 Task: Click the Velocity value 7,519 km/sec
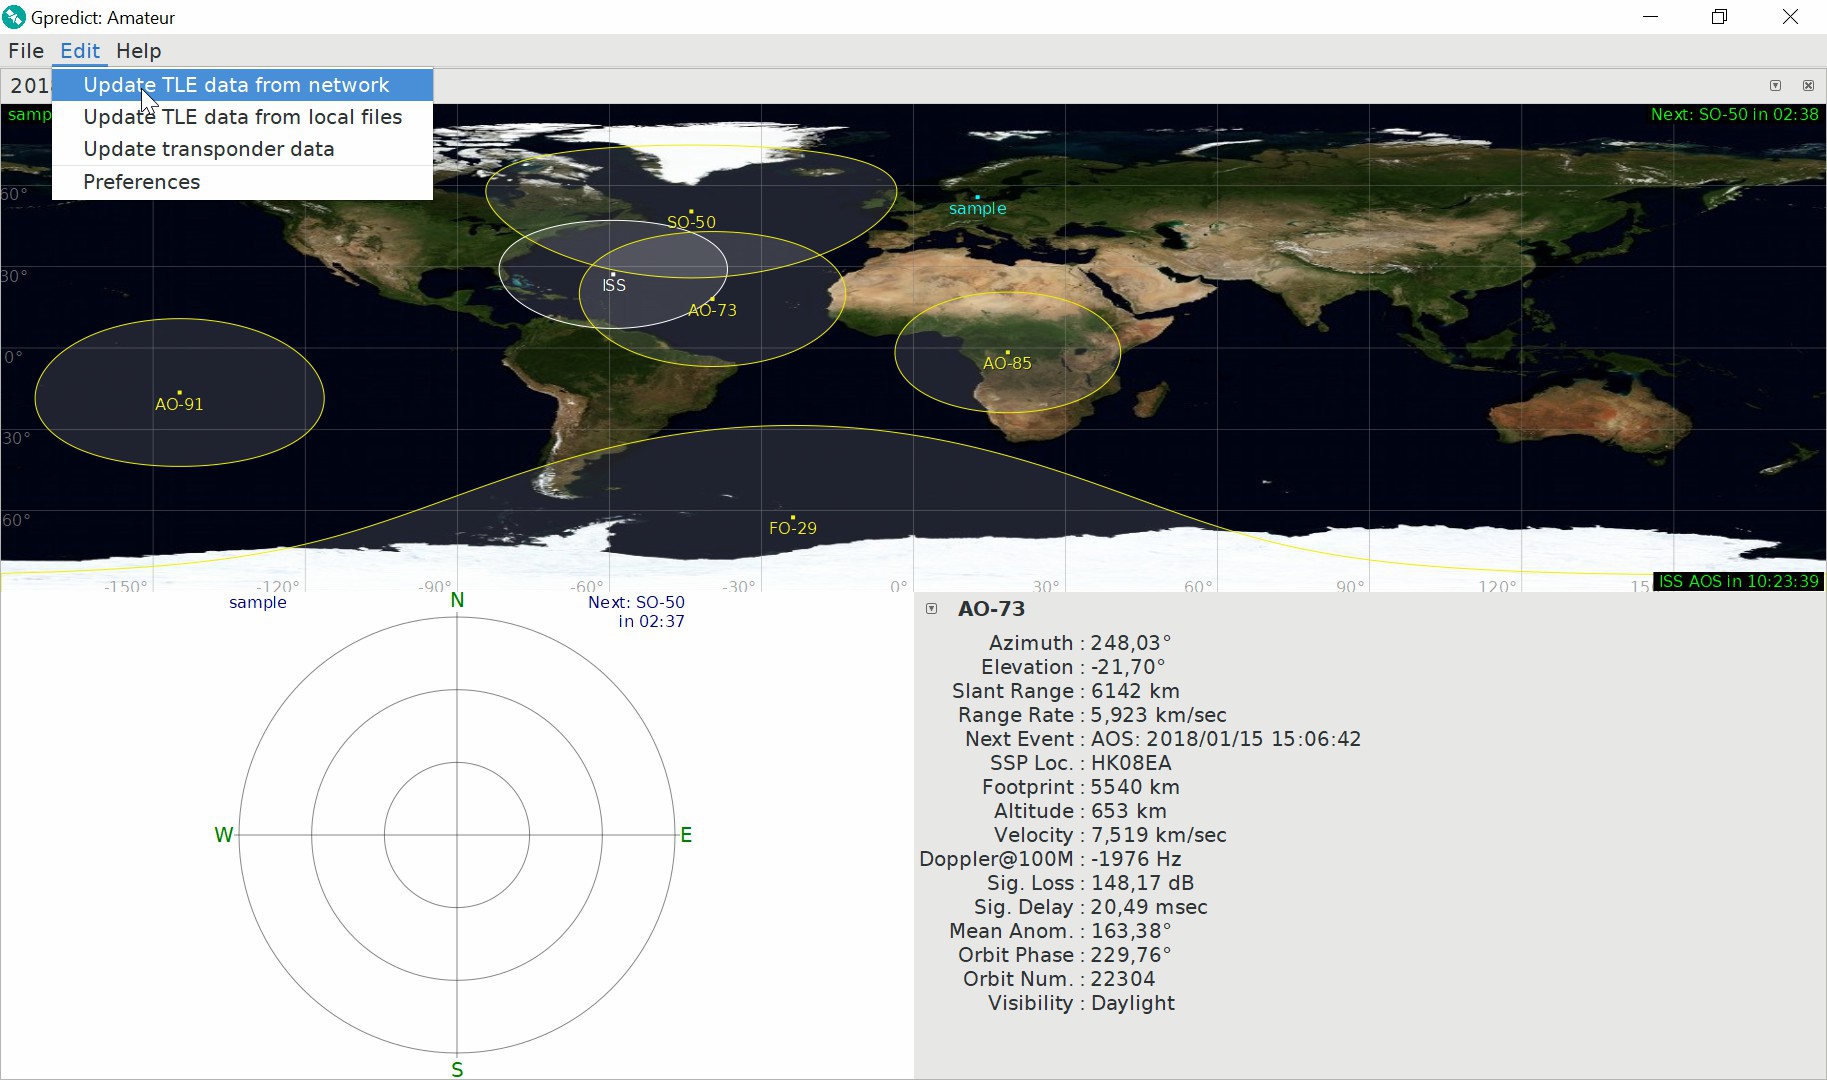[1159, 835]
